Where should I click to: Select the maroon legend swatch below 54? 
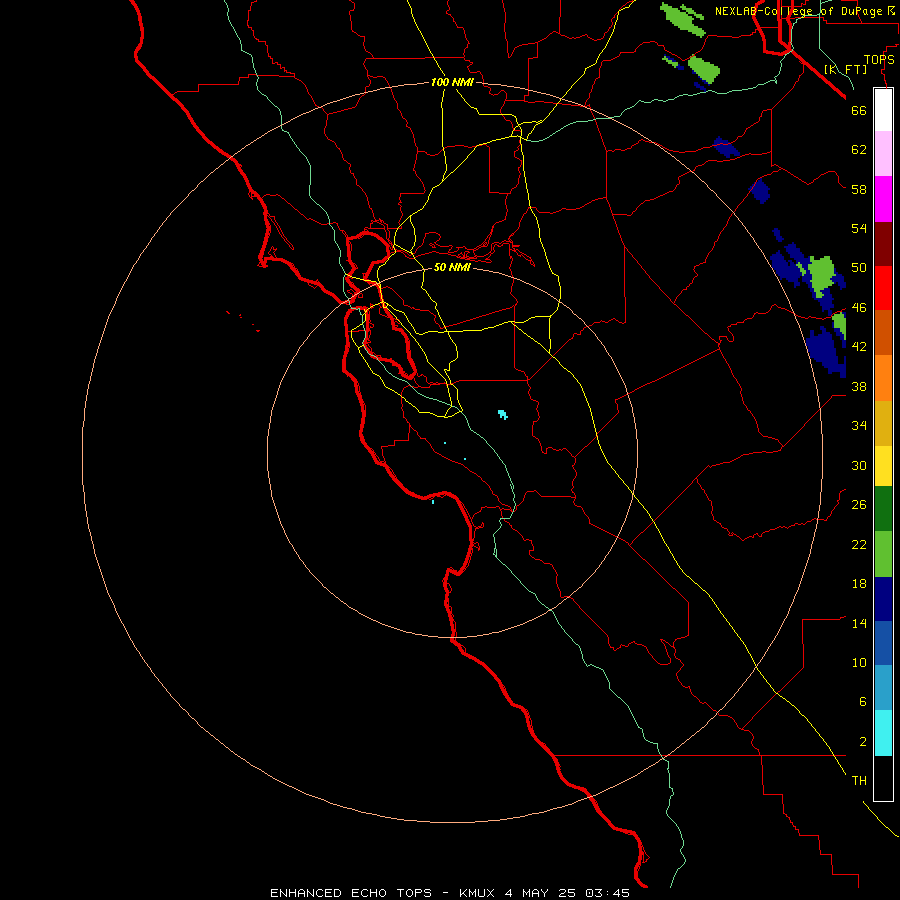[x=883, y=243]
